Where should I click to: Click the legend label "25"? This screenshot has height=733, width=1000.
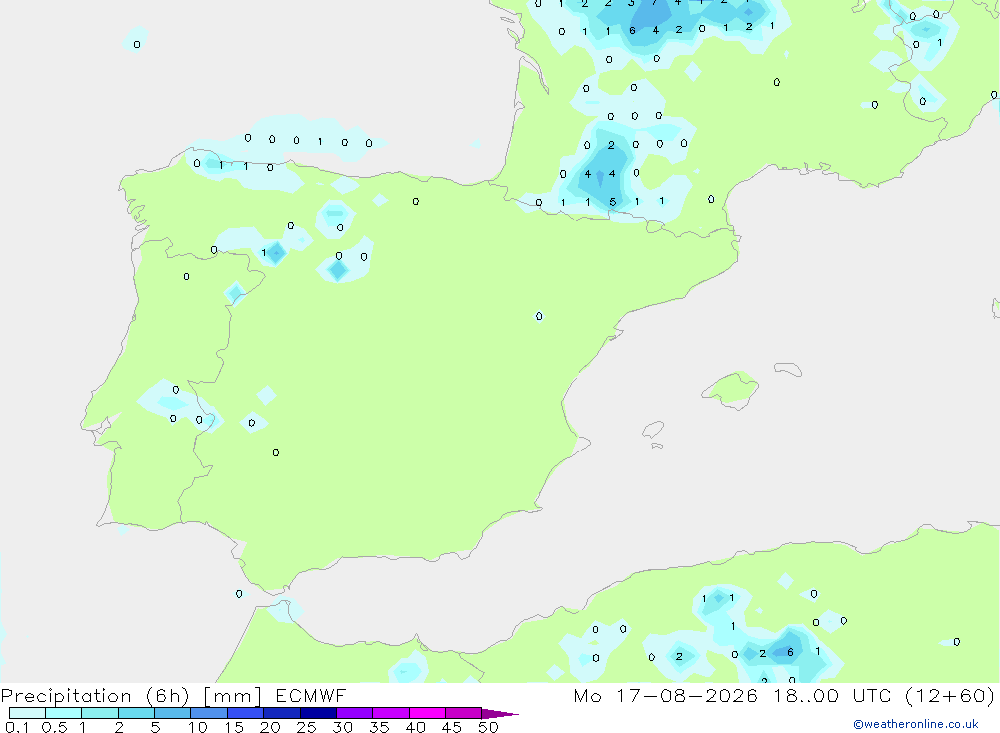coord(307,727)
